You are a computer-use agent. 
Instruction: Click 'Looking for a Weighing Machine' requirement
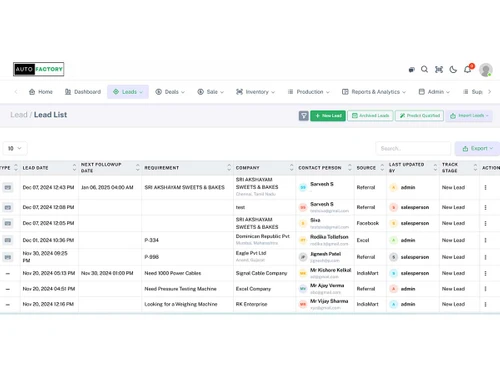pyautogui.click(x=181, y=304)
